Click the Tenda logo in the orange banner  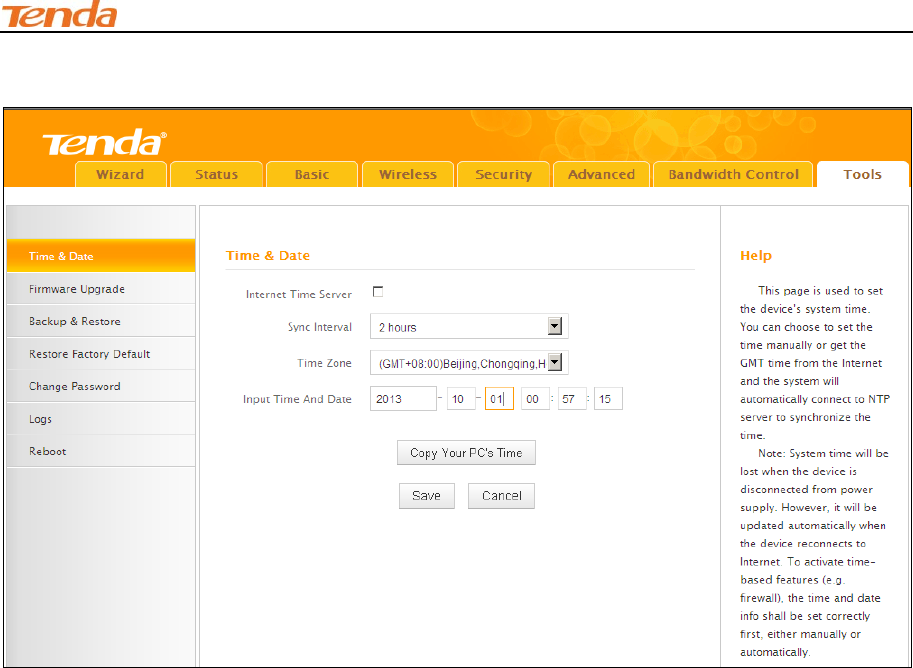click(x=104, y=143)
